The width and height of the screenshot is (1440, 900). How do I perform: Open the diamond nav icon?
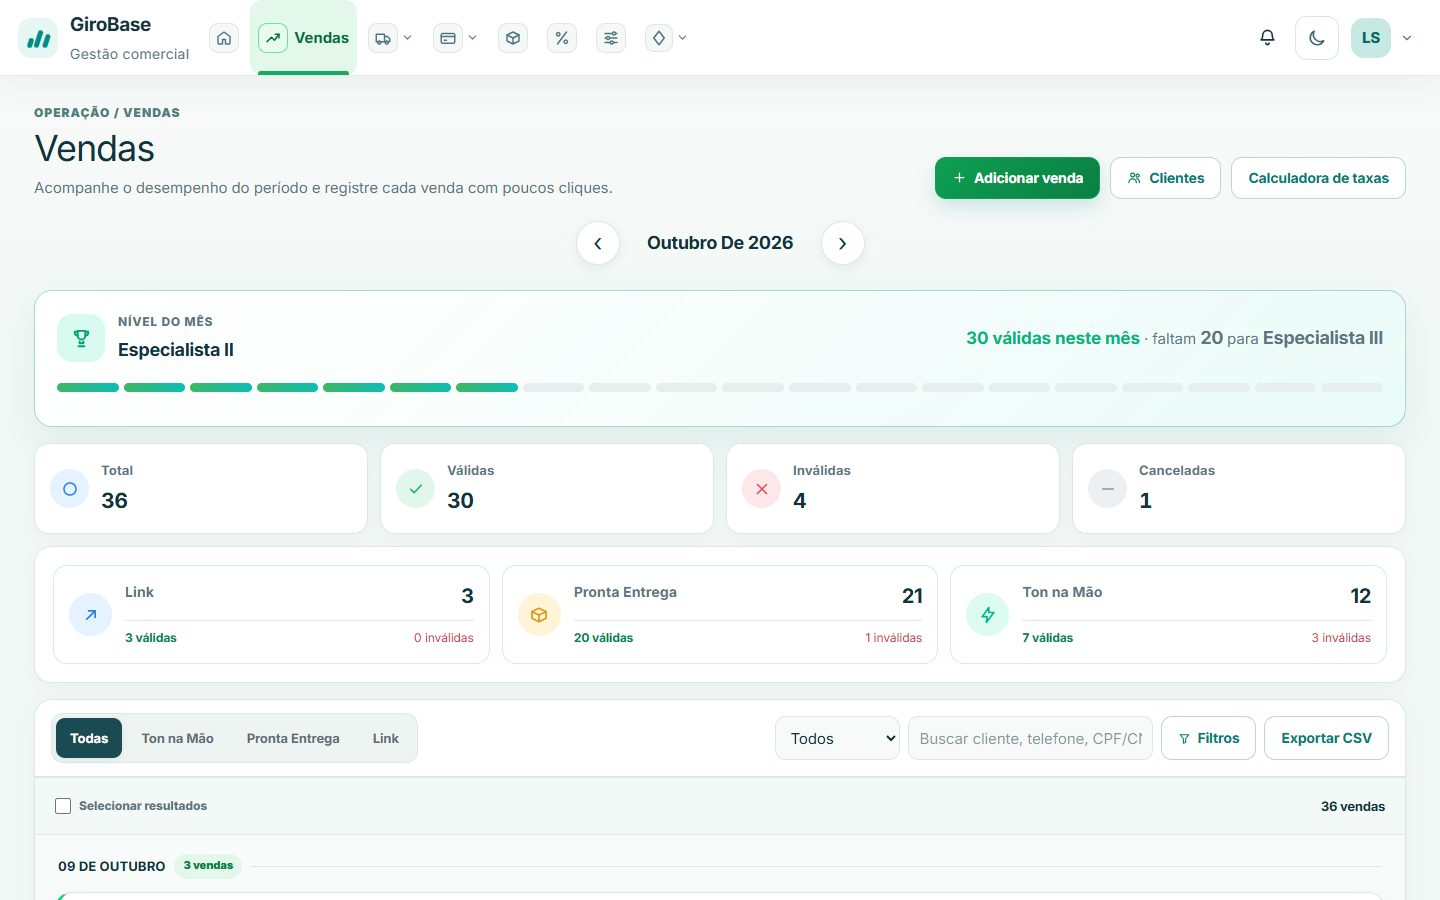tap(659, 38)
